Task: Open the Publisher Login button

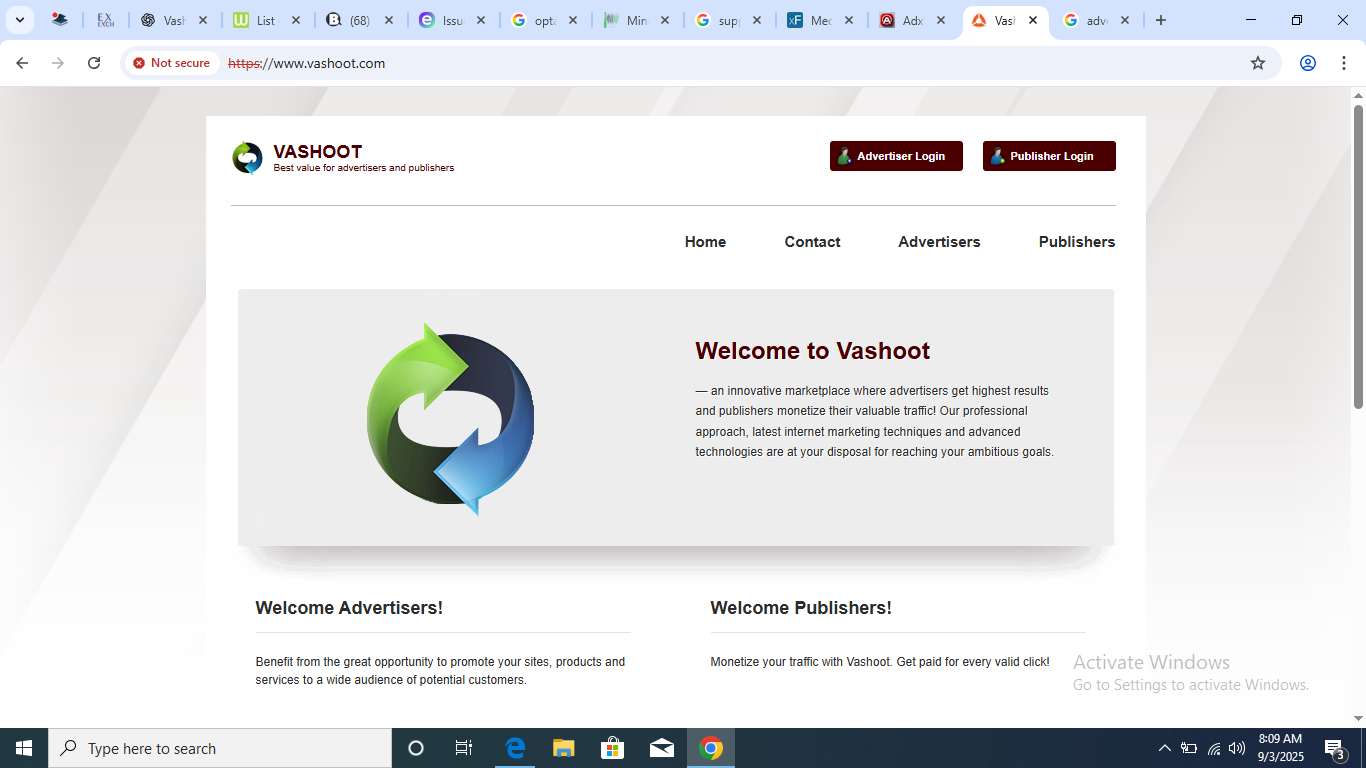Action: pyautogui.click(x=1049, y=156)
